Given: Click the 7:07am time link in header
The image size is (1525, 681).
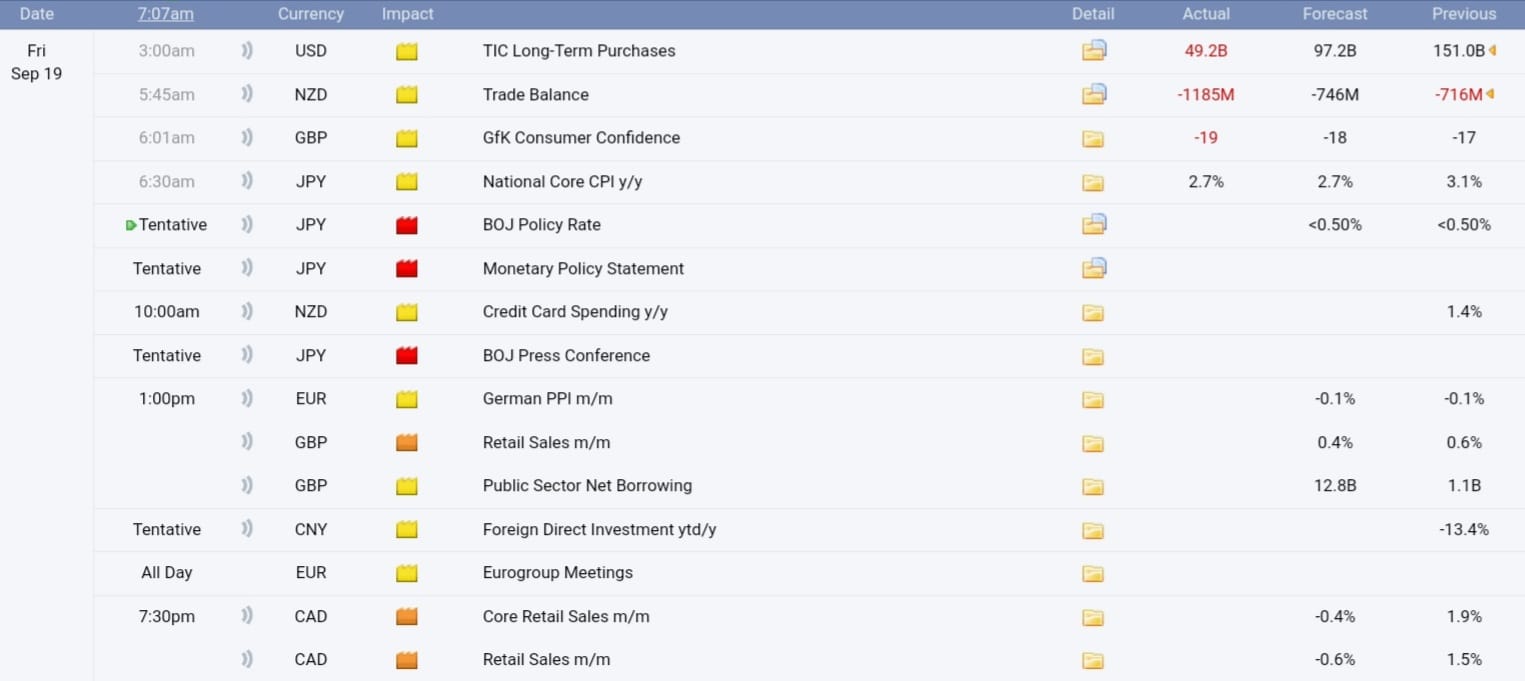Looking at the screenshot, I should click(x=166, y=14).
